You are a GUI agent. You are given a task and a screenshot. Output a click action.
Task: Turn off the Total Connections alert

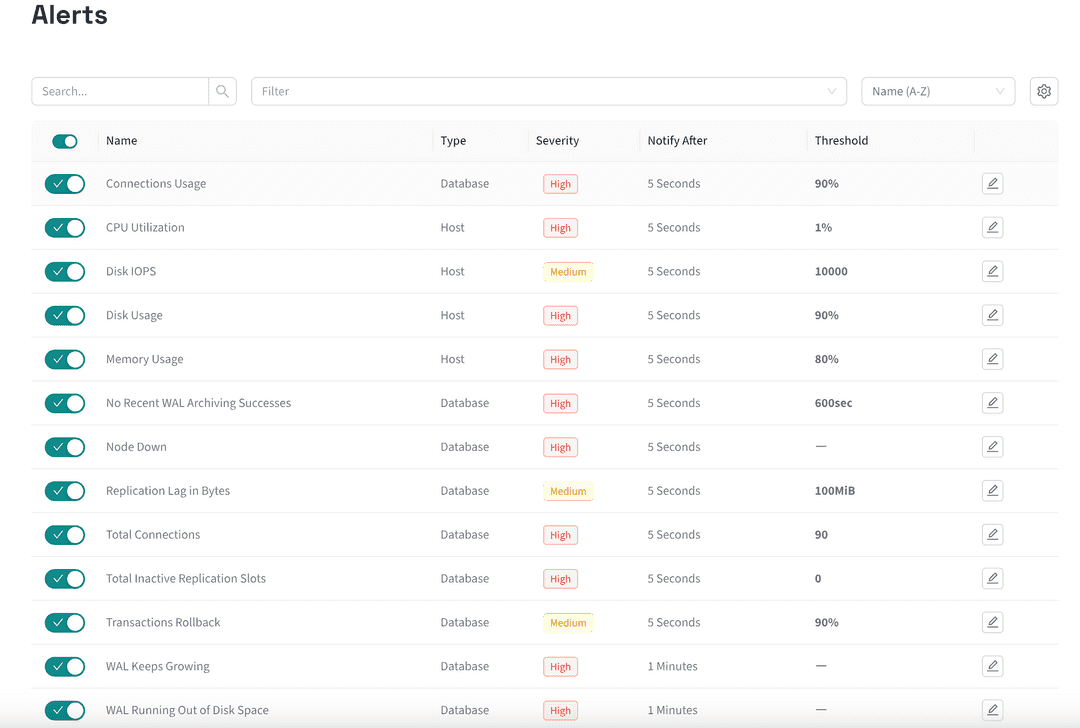65,535
